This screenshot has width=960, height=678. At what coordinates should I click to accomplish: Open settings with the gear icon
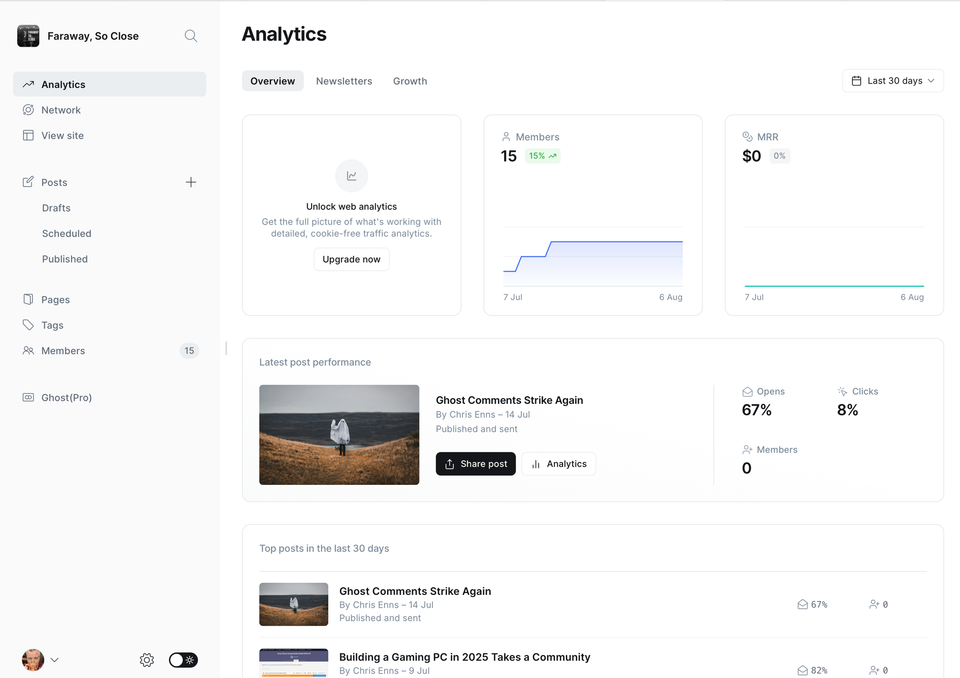(146, 660)
